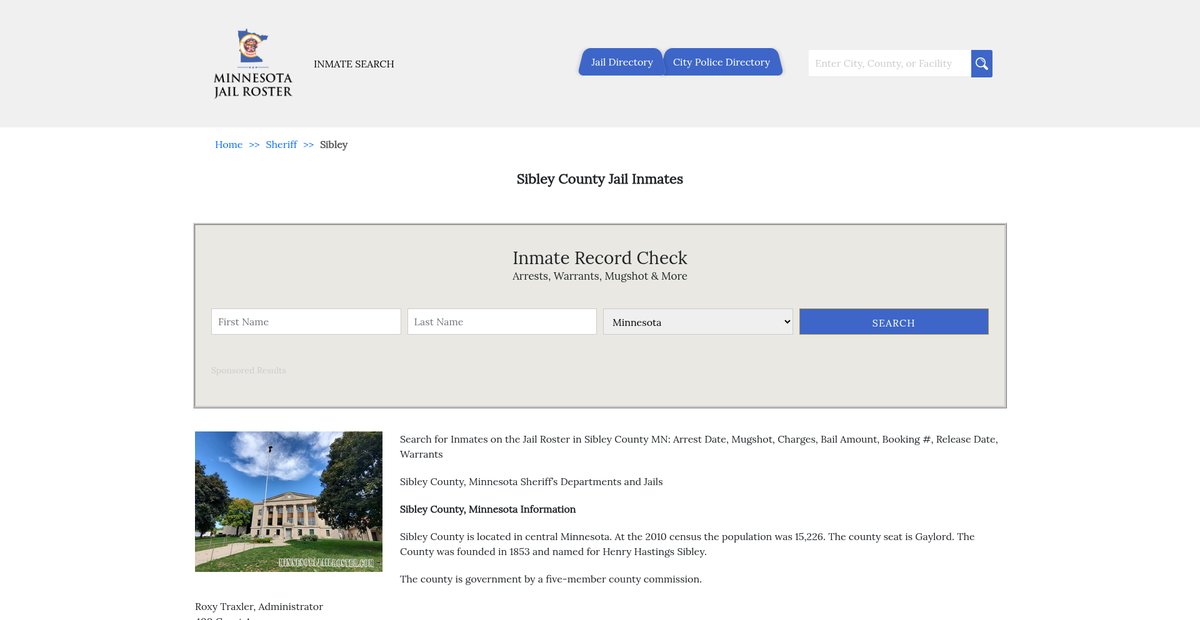Click the Inmate Record Check heading
This screenshot has width=1200, height=620.
600,258
